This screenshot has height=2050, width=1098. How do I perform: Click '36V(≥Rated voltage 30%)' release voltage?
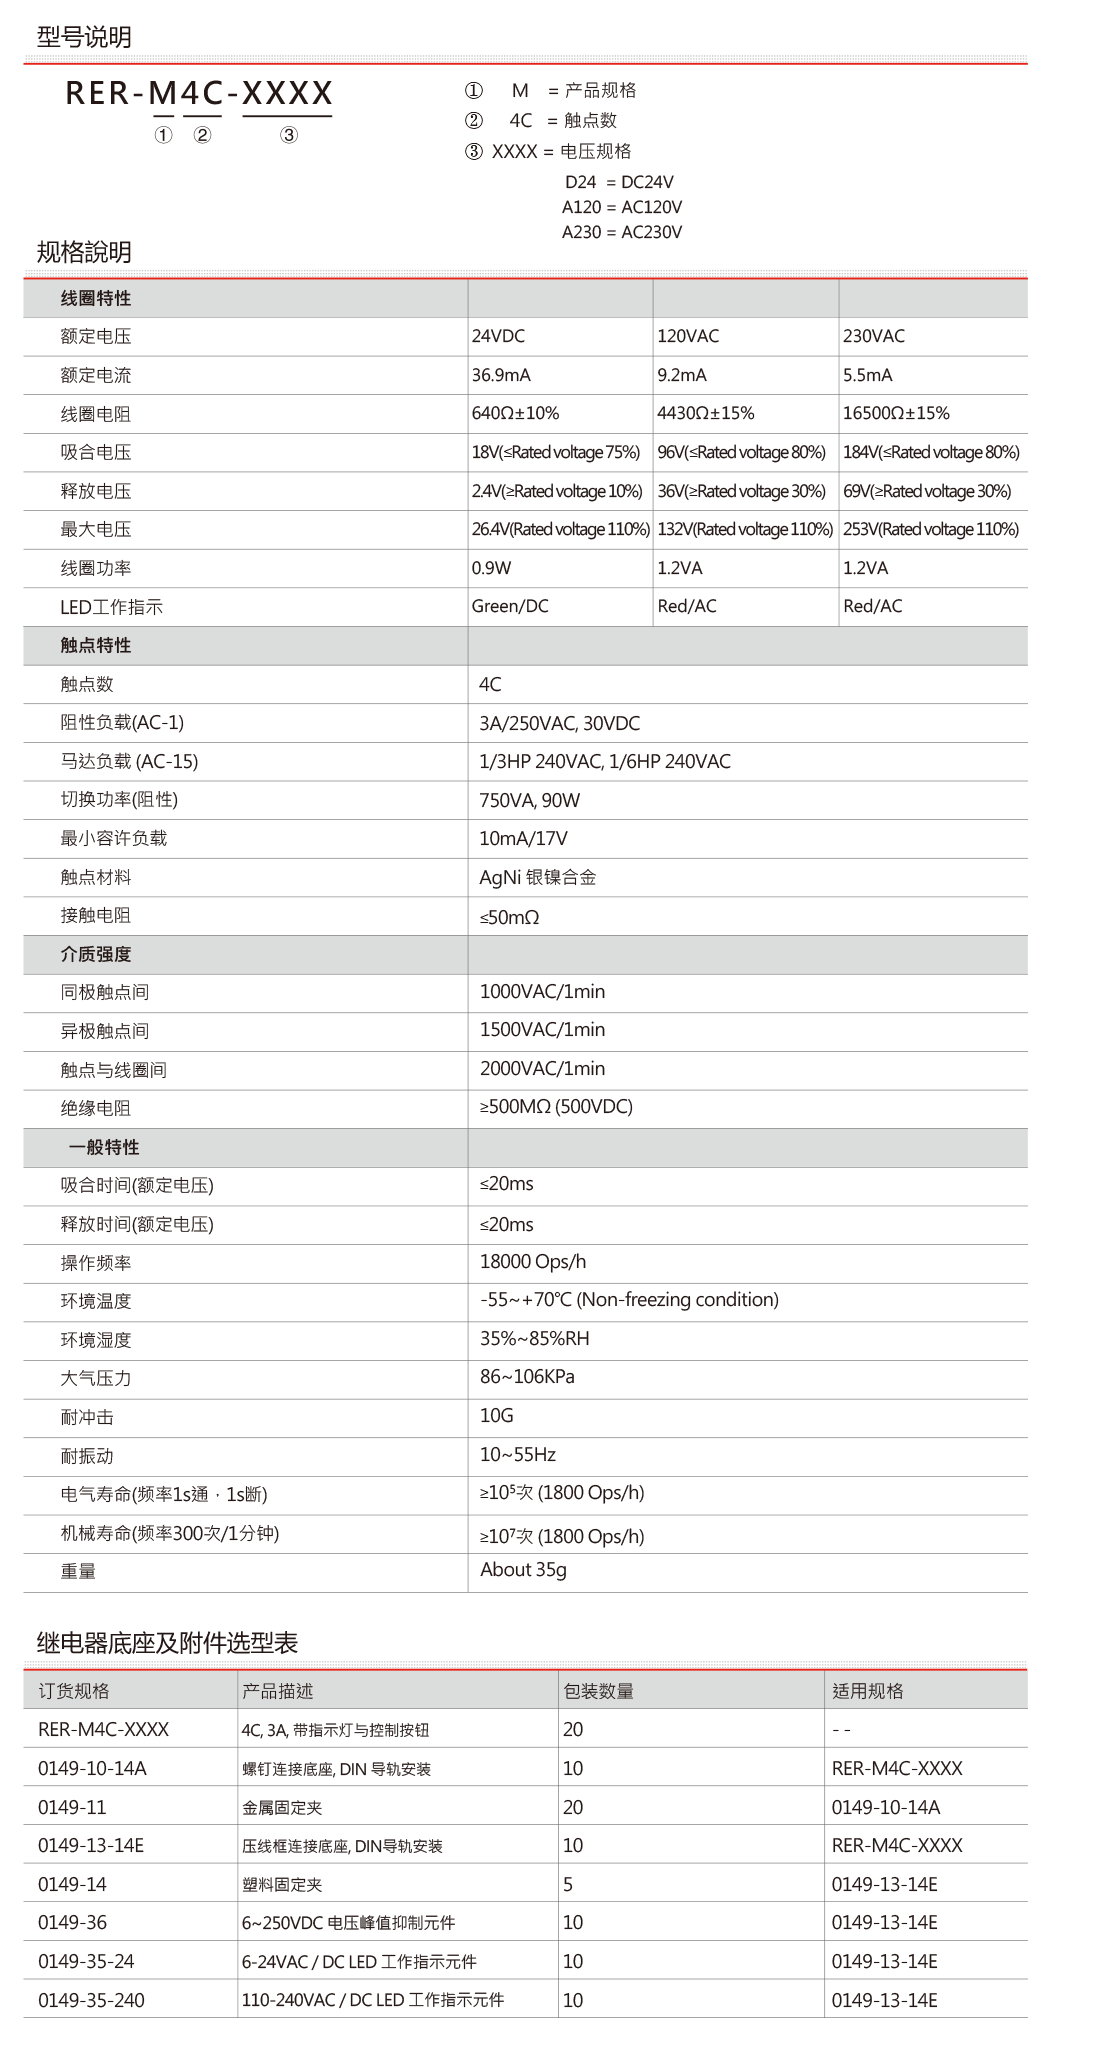[742, 491]
